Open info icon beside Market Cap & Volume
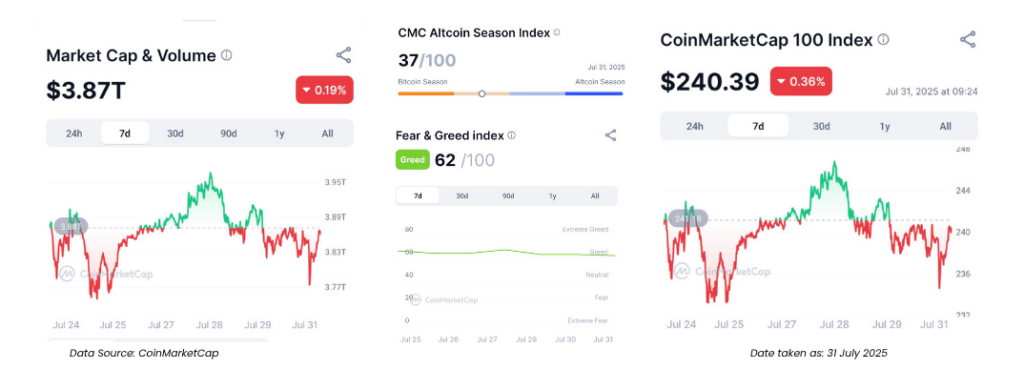Image resolution: width=1024 pixels, height=369 pixels. [x=227, y=56]
